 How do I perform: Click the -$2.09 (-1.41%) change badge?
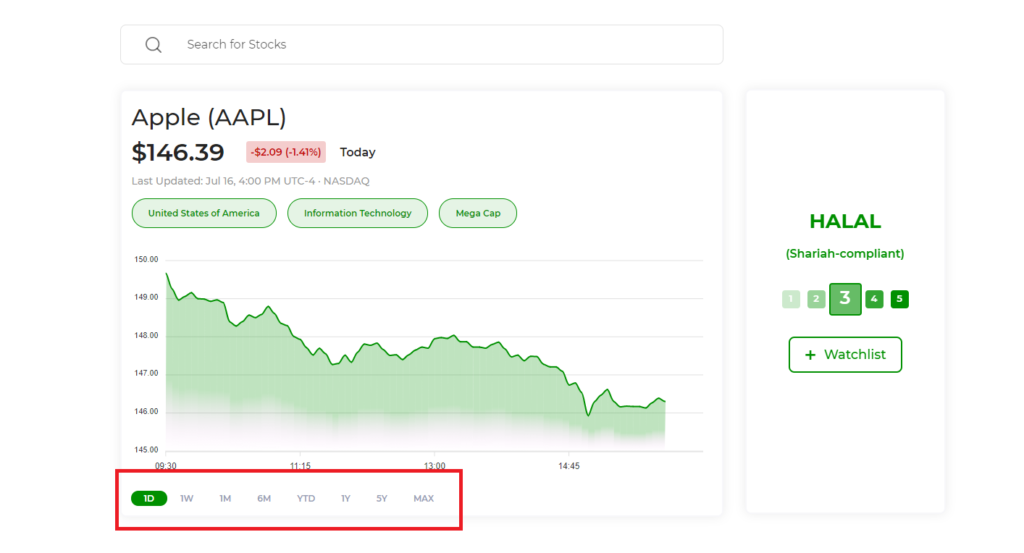(286, 152)
